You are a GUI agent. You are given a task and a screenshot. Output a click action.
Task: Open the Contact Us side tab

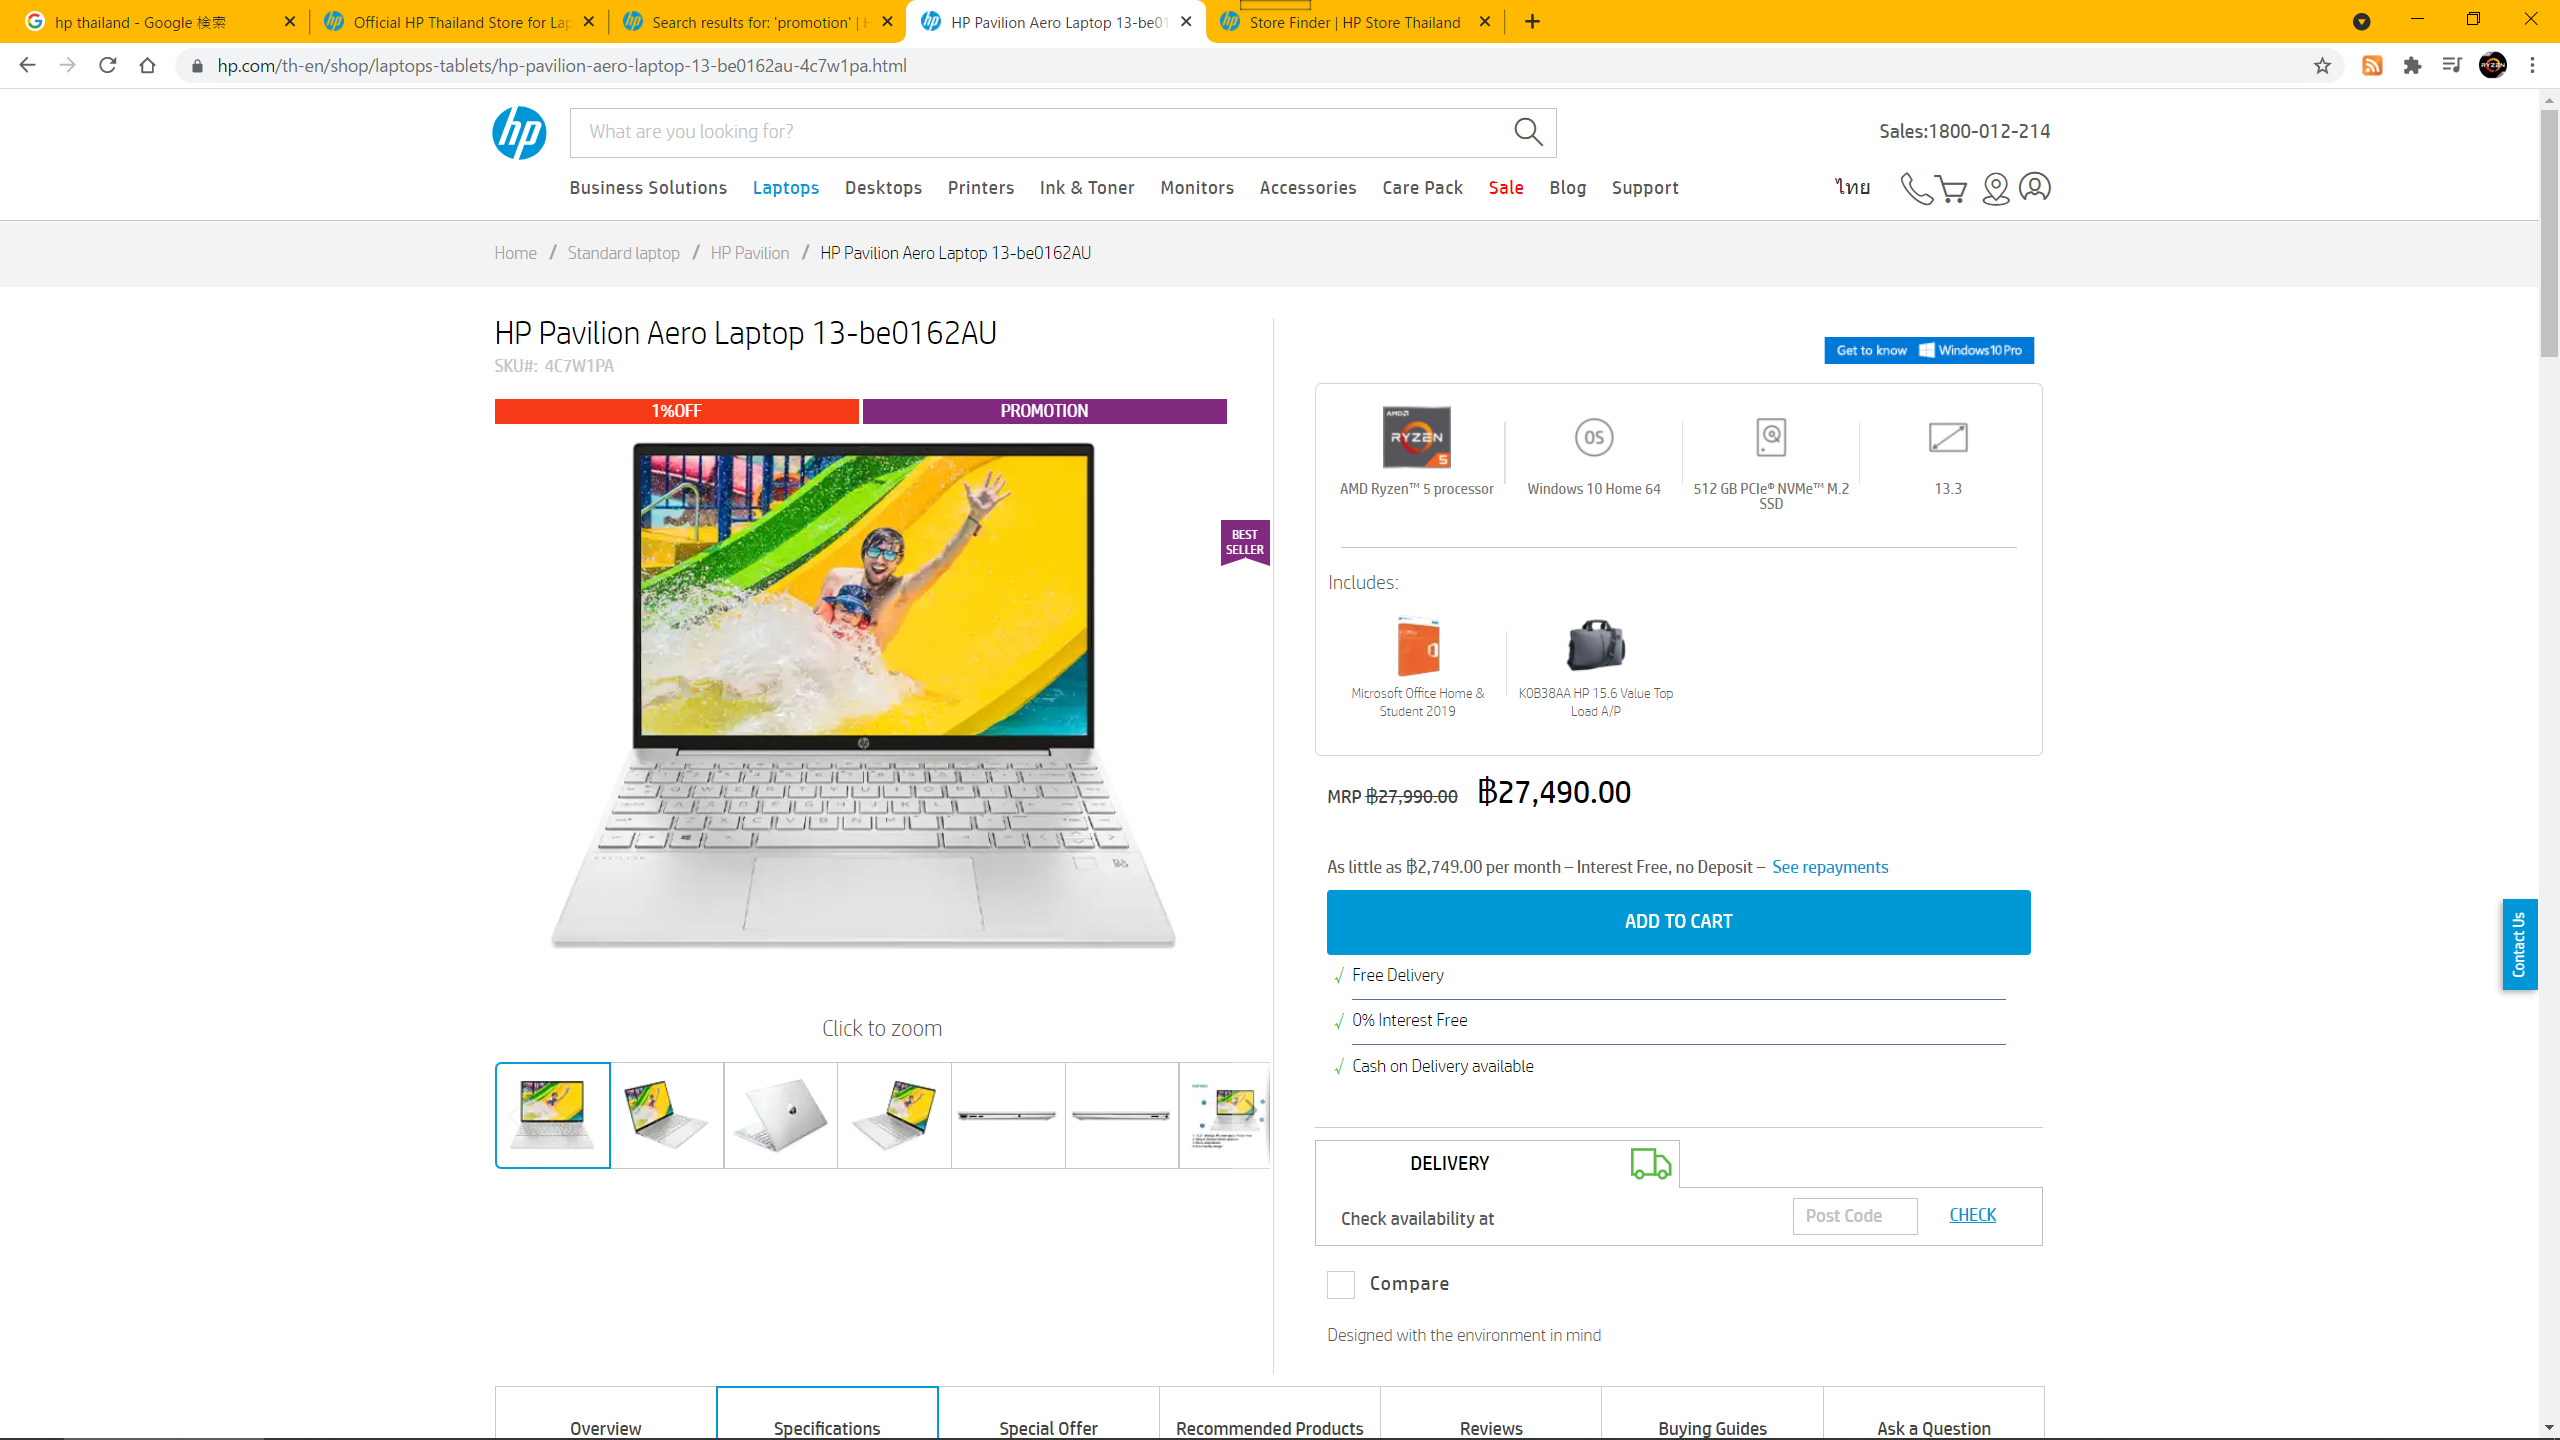click(2519, 944)
